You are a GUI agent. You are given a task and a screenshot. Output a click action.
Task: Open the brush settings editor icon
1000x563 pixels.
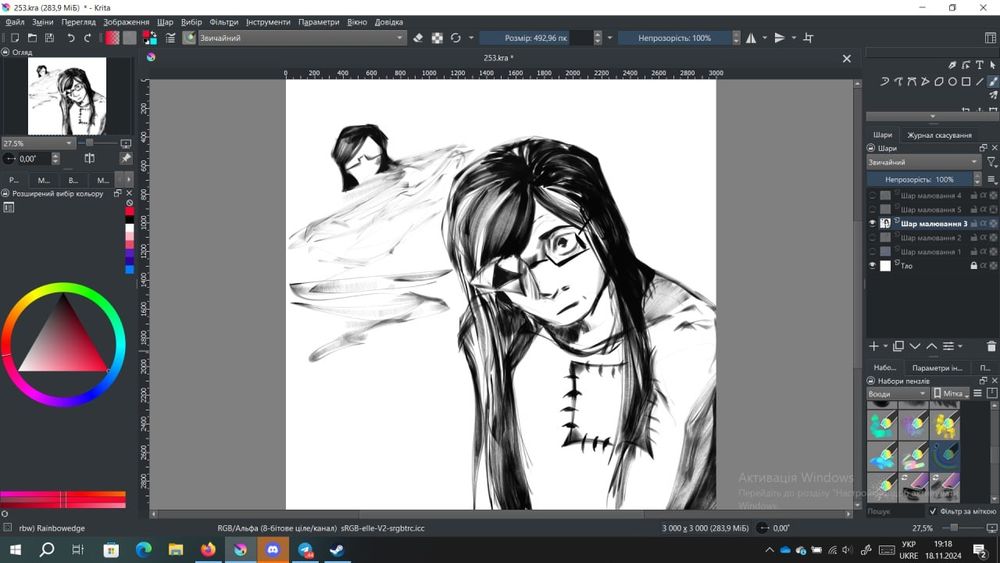pos(170,38)
